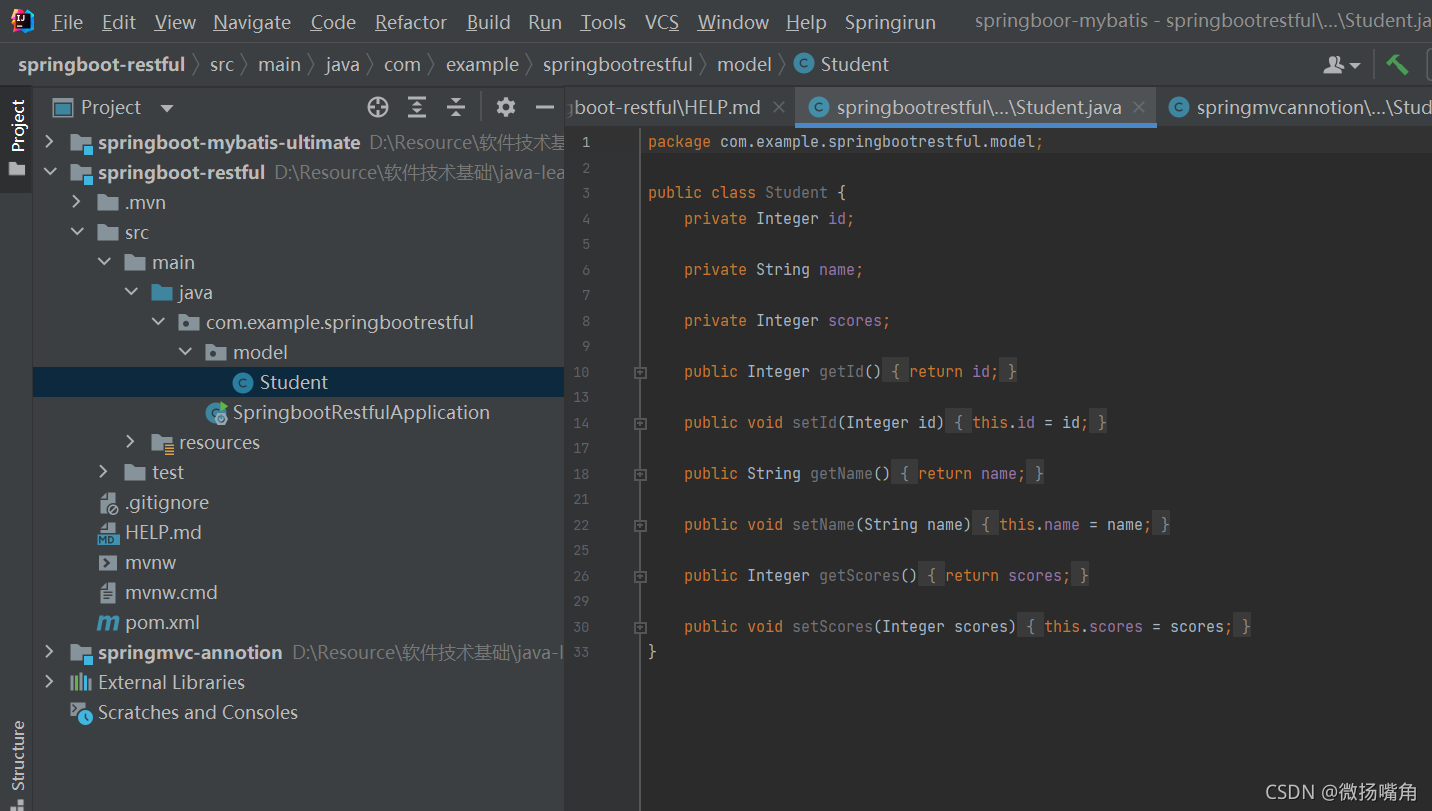Open the Run menu
The width and height of the screenshot is (1432, 811).
(545, 22)
